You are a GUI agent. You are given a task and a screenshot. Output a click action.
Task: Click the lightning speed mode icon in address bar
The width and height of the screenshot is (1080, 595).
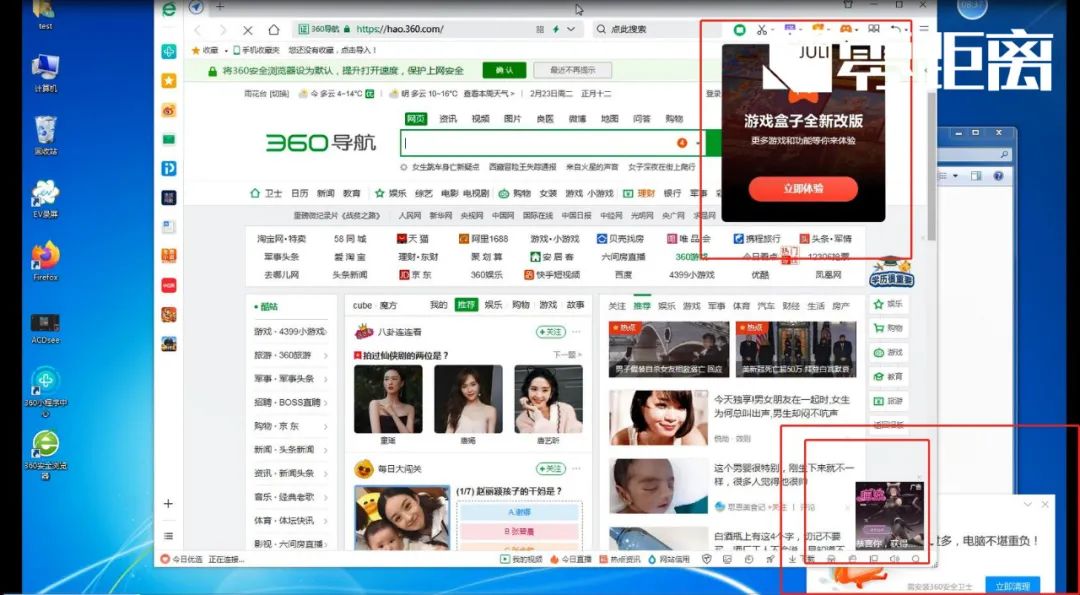pyautogui.click(x=555, y=30)
